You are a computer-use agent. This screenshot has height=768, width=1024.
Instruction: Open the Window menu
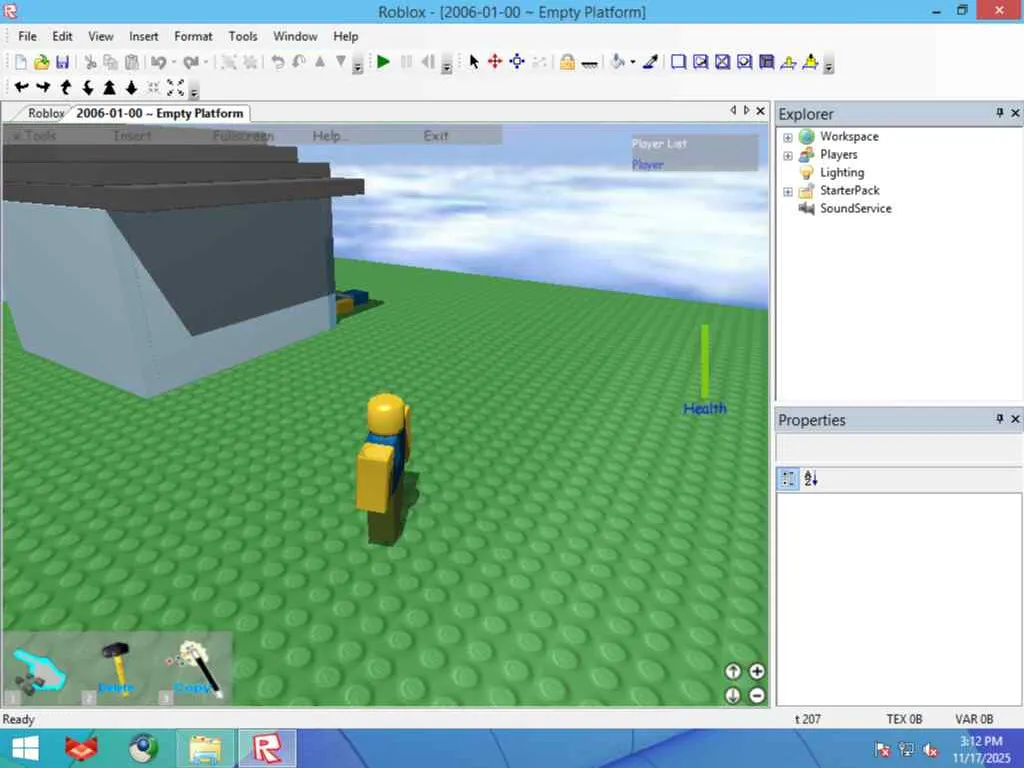tap(295, 37)
